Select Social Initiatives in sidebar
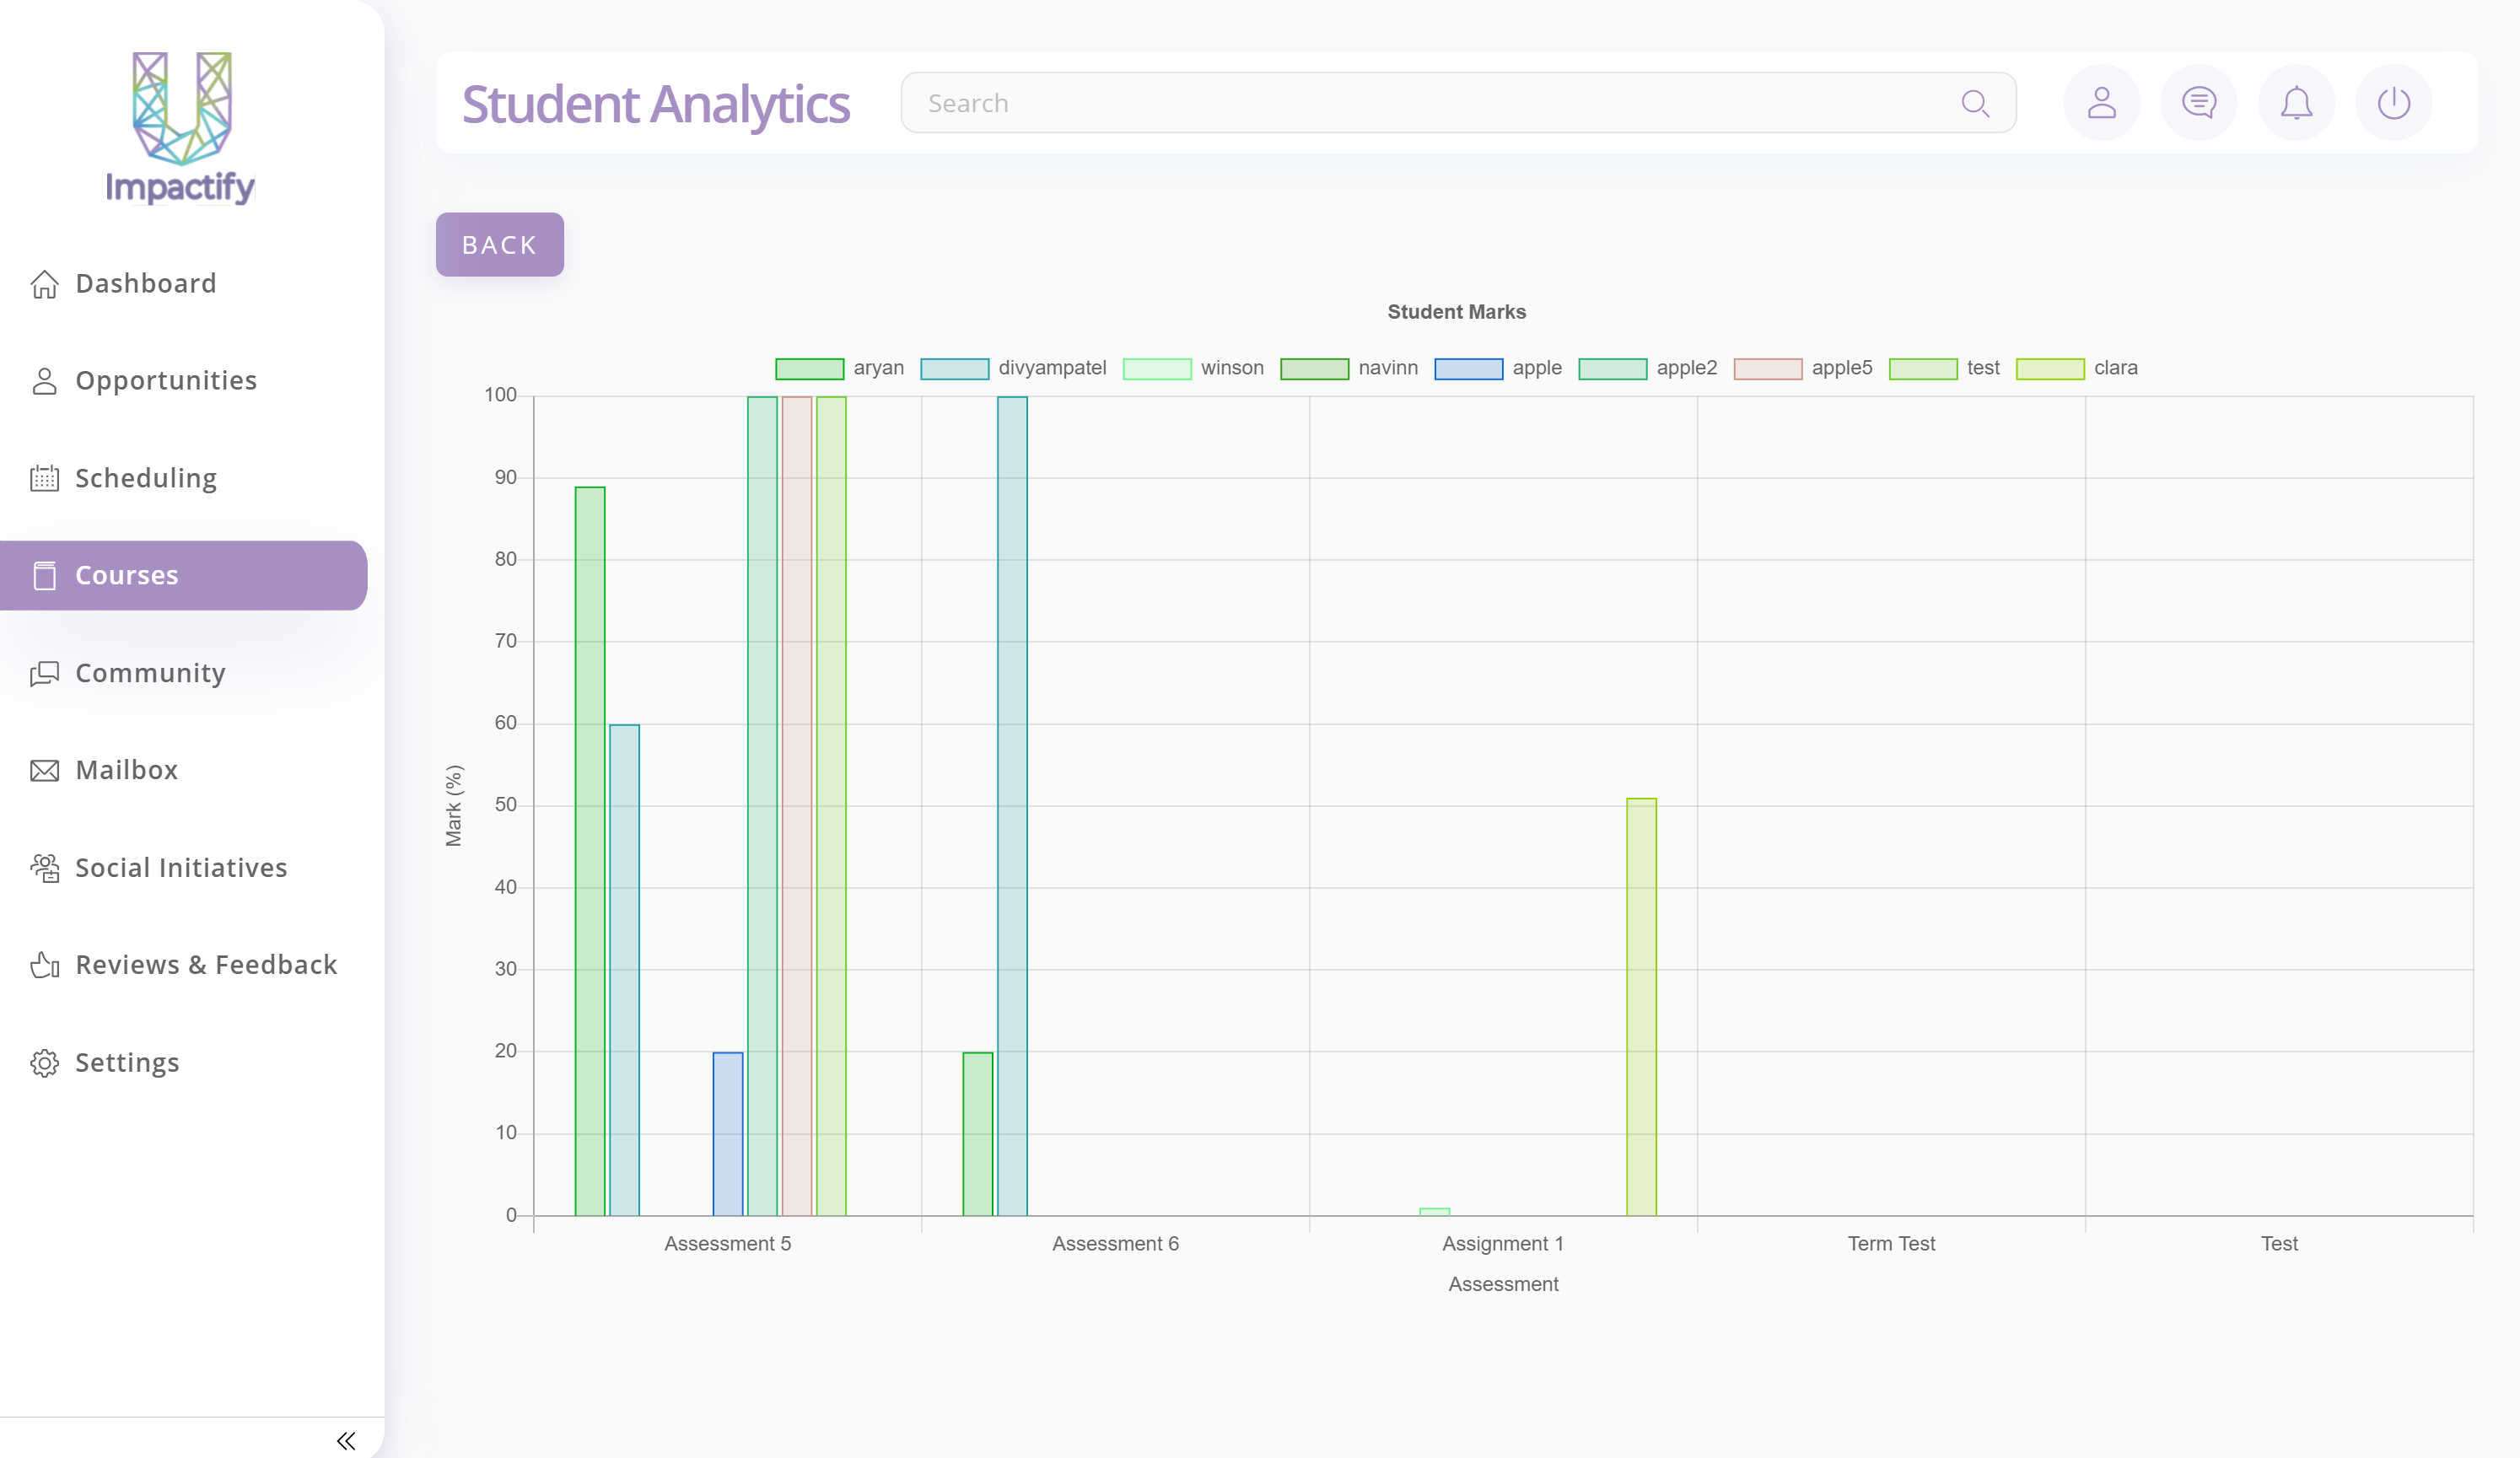The width and height of the screenshot is (2520, 1458). click(181, 867)
